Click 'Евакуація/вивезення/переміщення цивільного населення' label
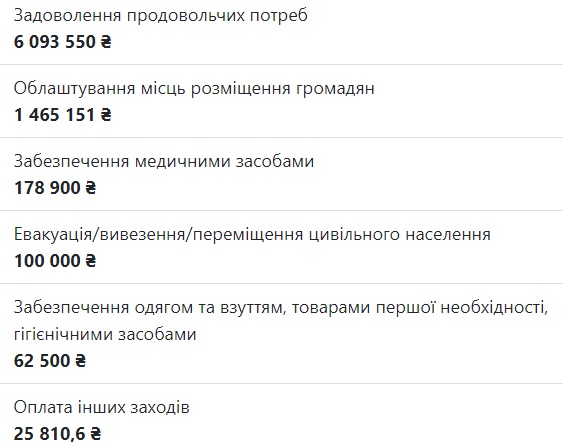 252,234
